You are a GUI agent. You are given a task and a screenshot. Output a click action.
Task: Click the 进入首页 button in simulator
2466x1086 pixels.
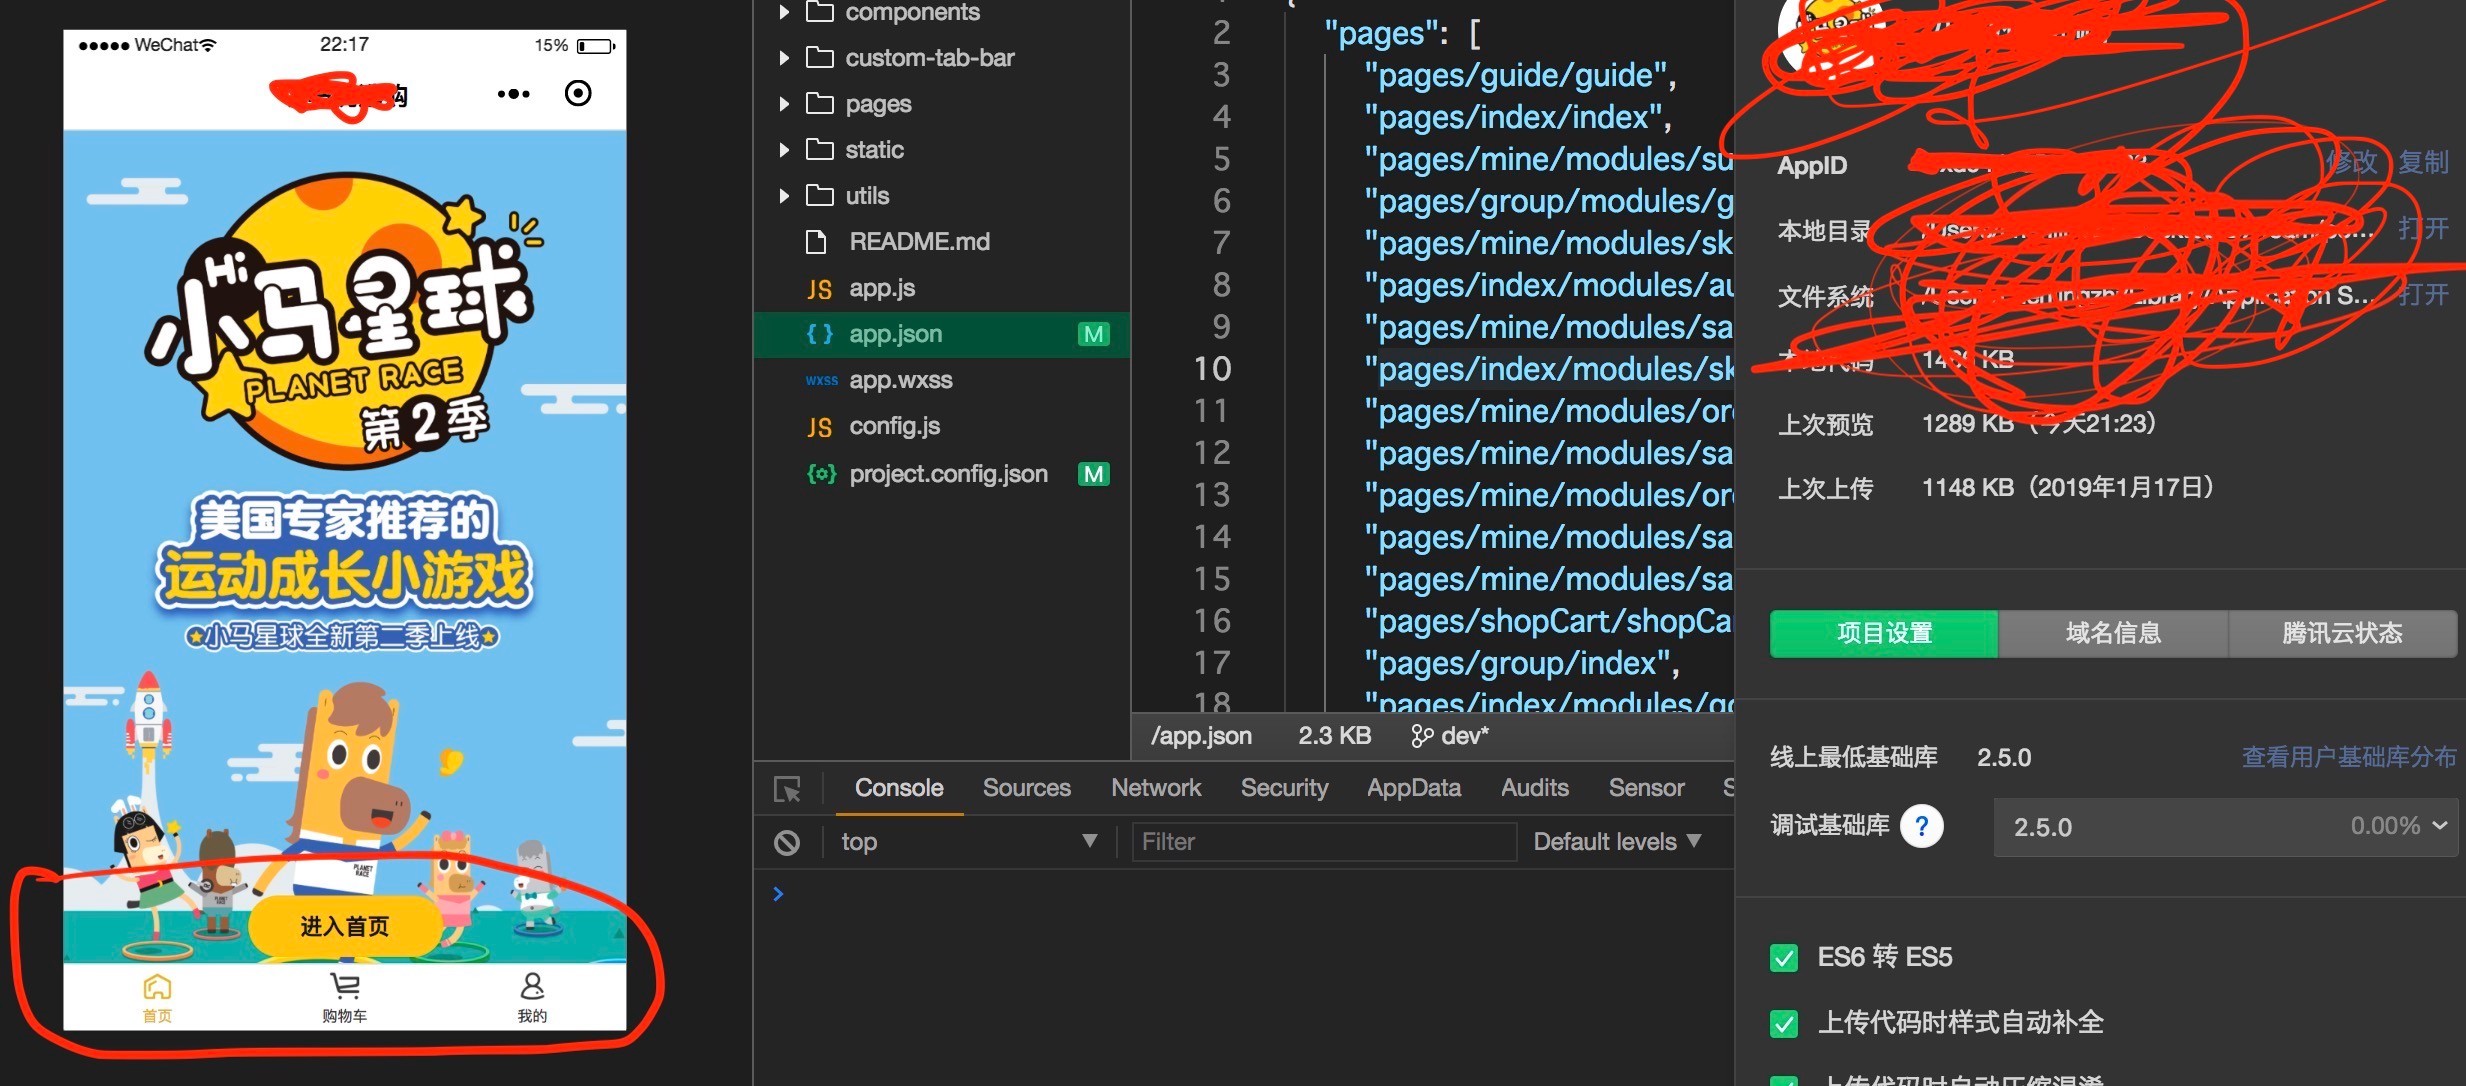[x=345, y=927]
